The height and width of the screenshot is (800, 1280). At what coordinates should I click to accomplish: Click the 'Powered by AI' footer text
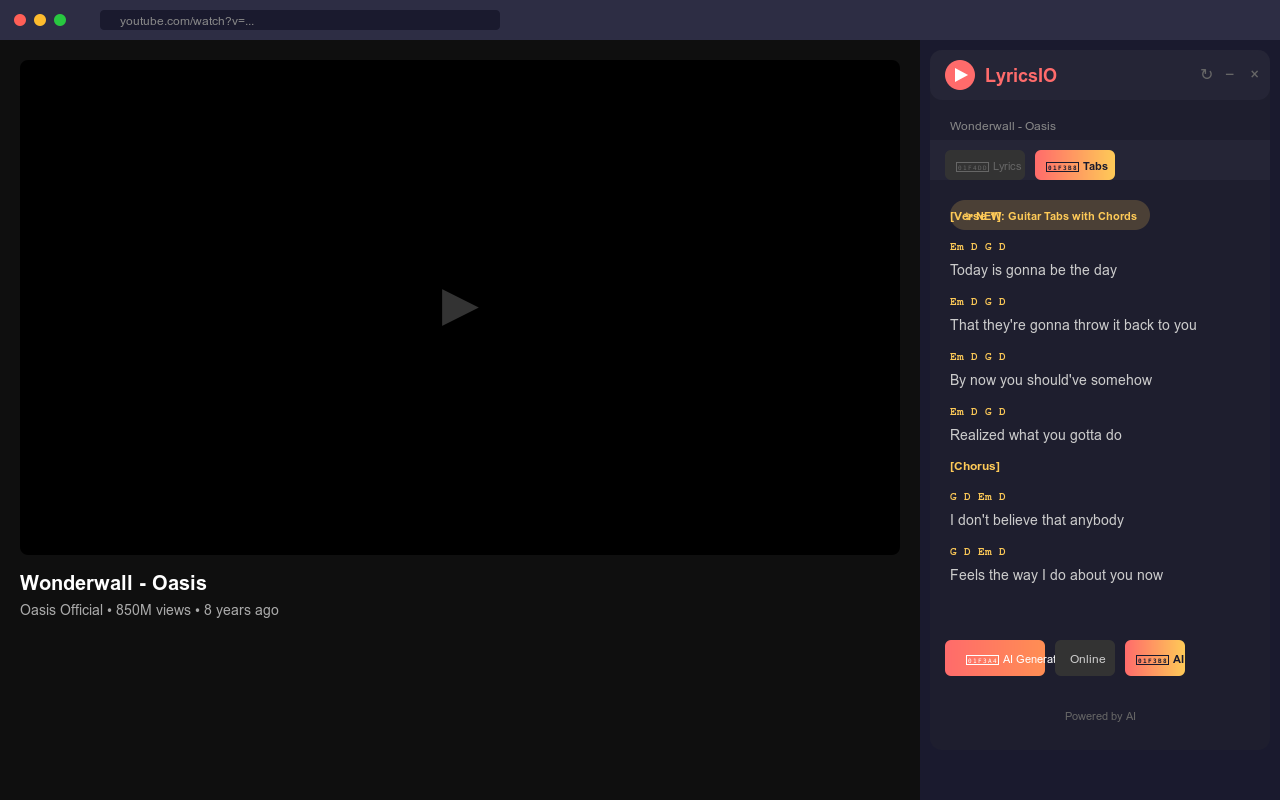1100,716
